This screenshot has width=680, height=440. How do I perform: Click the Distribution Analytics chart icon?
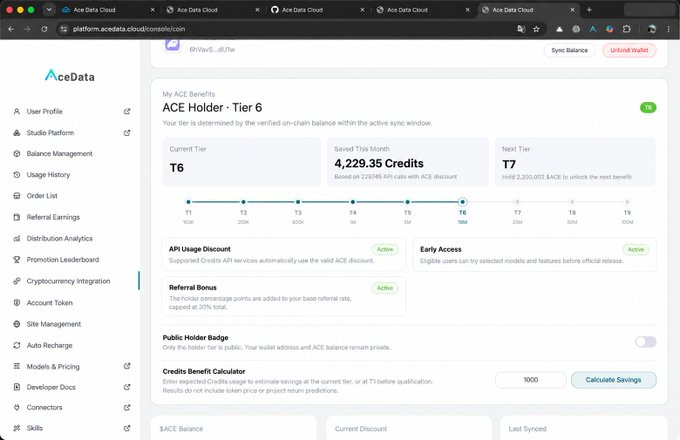click(x=17, y=238)
